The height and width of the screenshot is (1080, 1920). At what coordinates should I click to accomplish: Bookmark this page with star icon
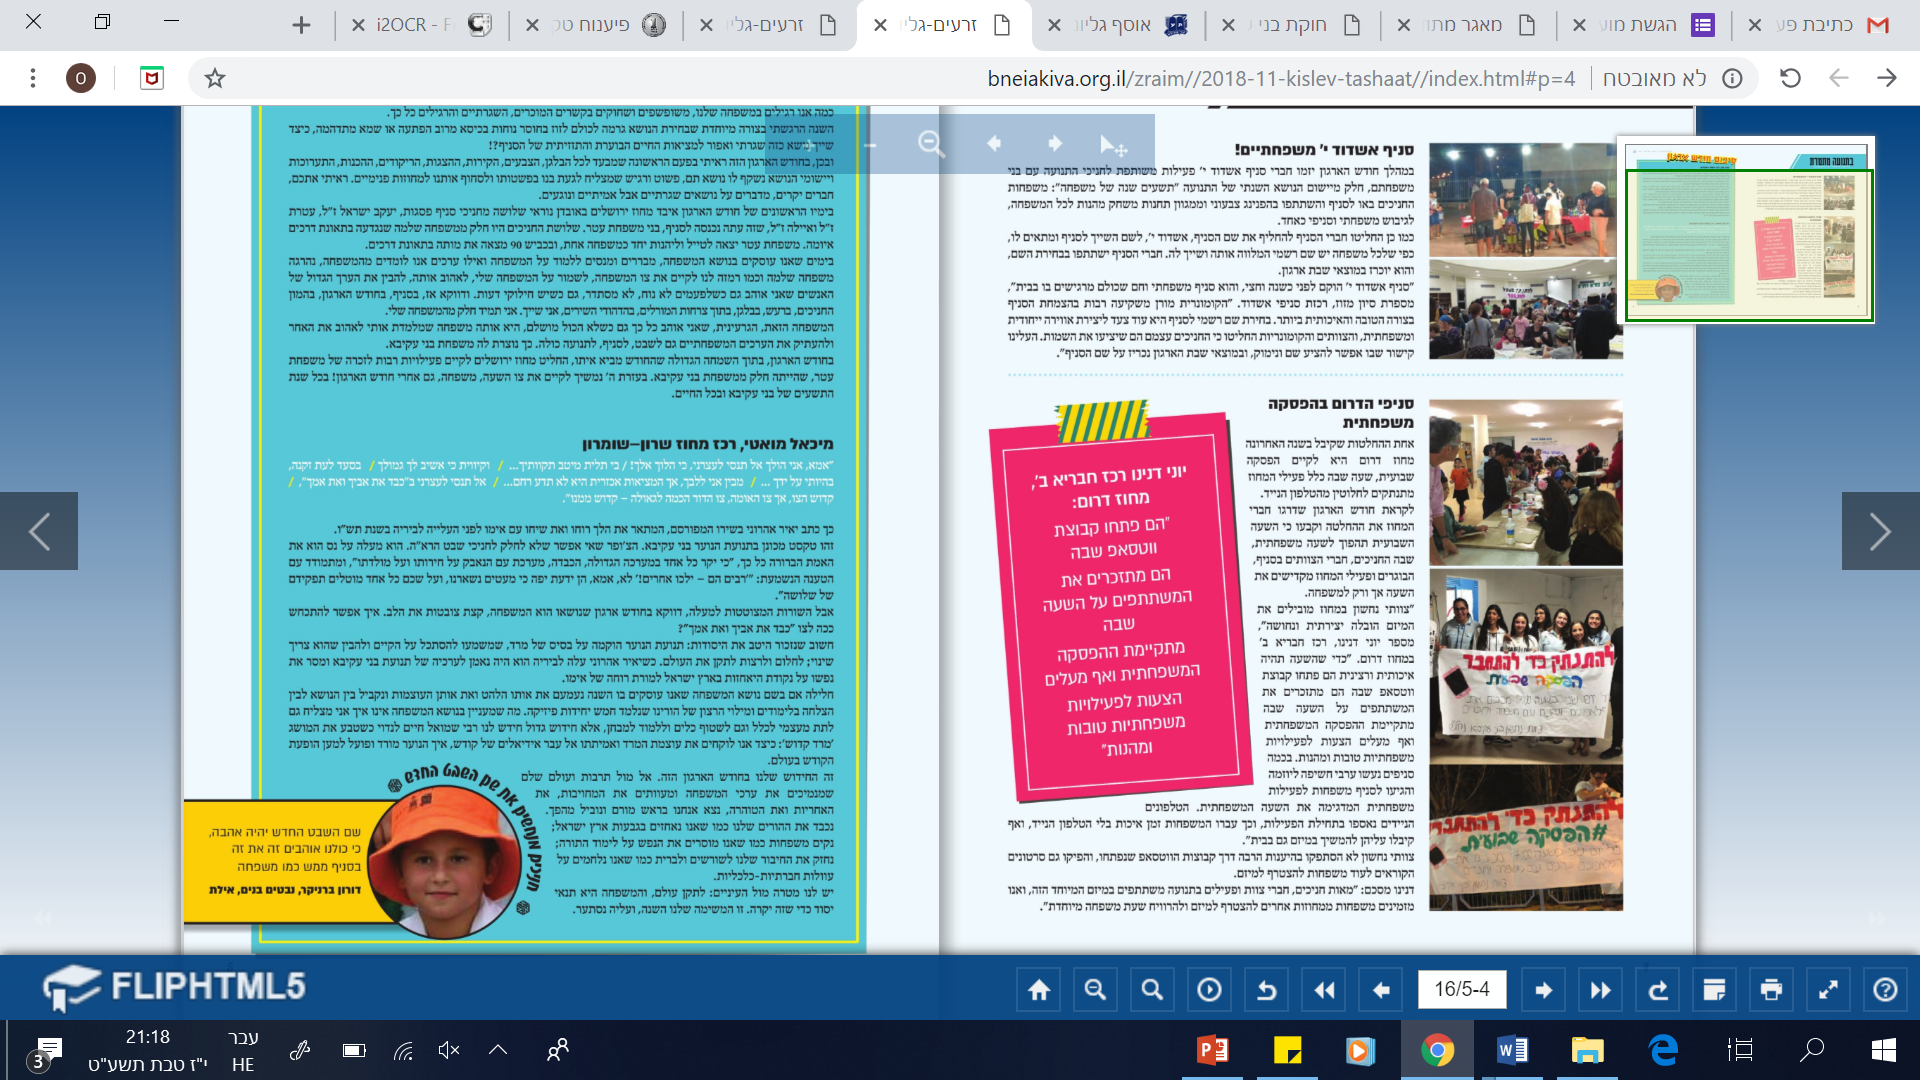pyautogui.click(x=215, y=78)
